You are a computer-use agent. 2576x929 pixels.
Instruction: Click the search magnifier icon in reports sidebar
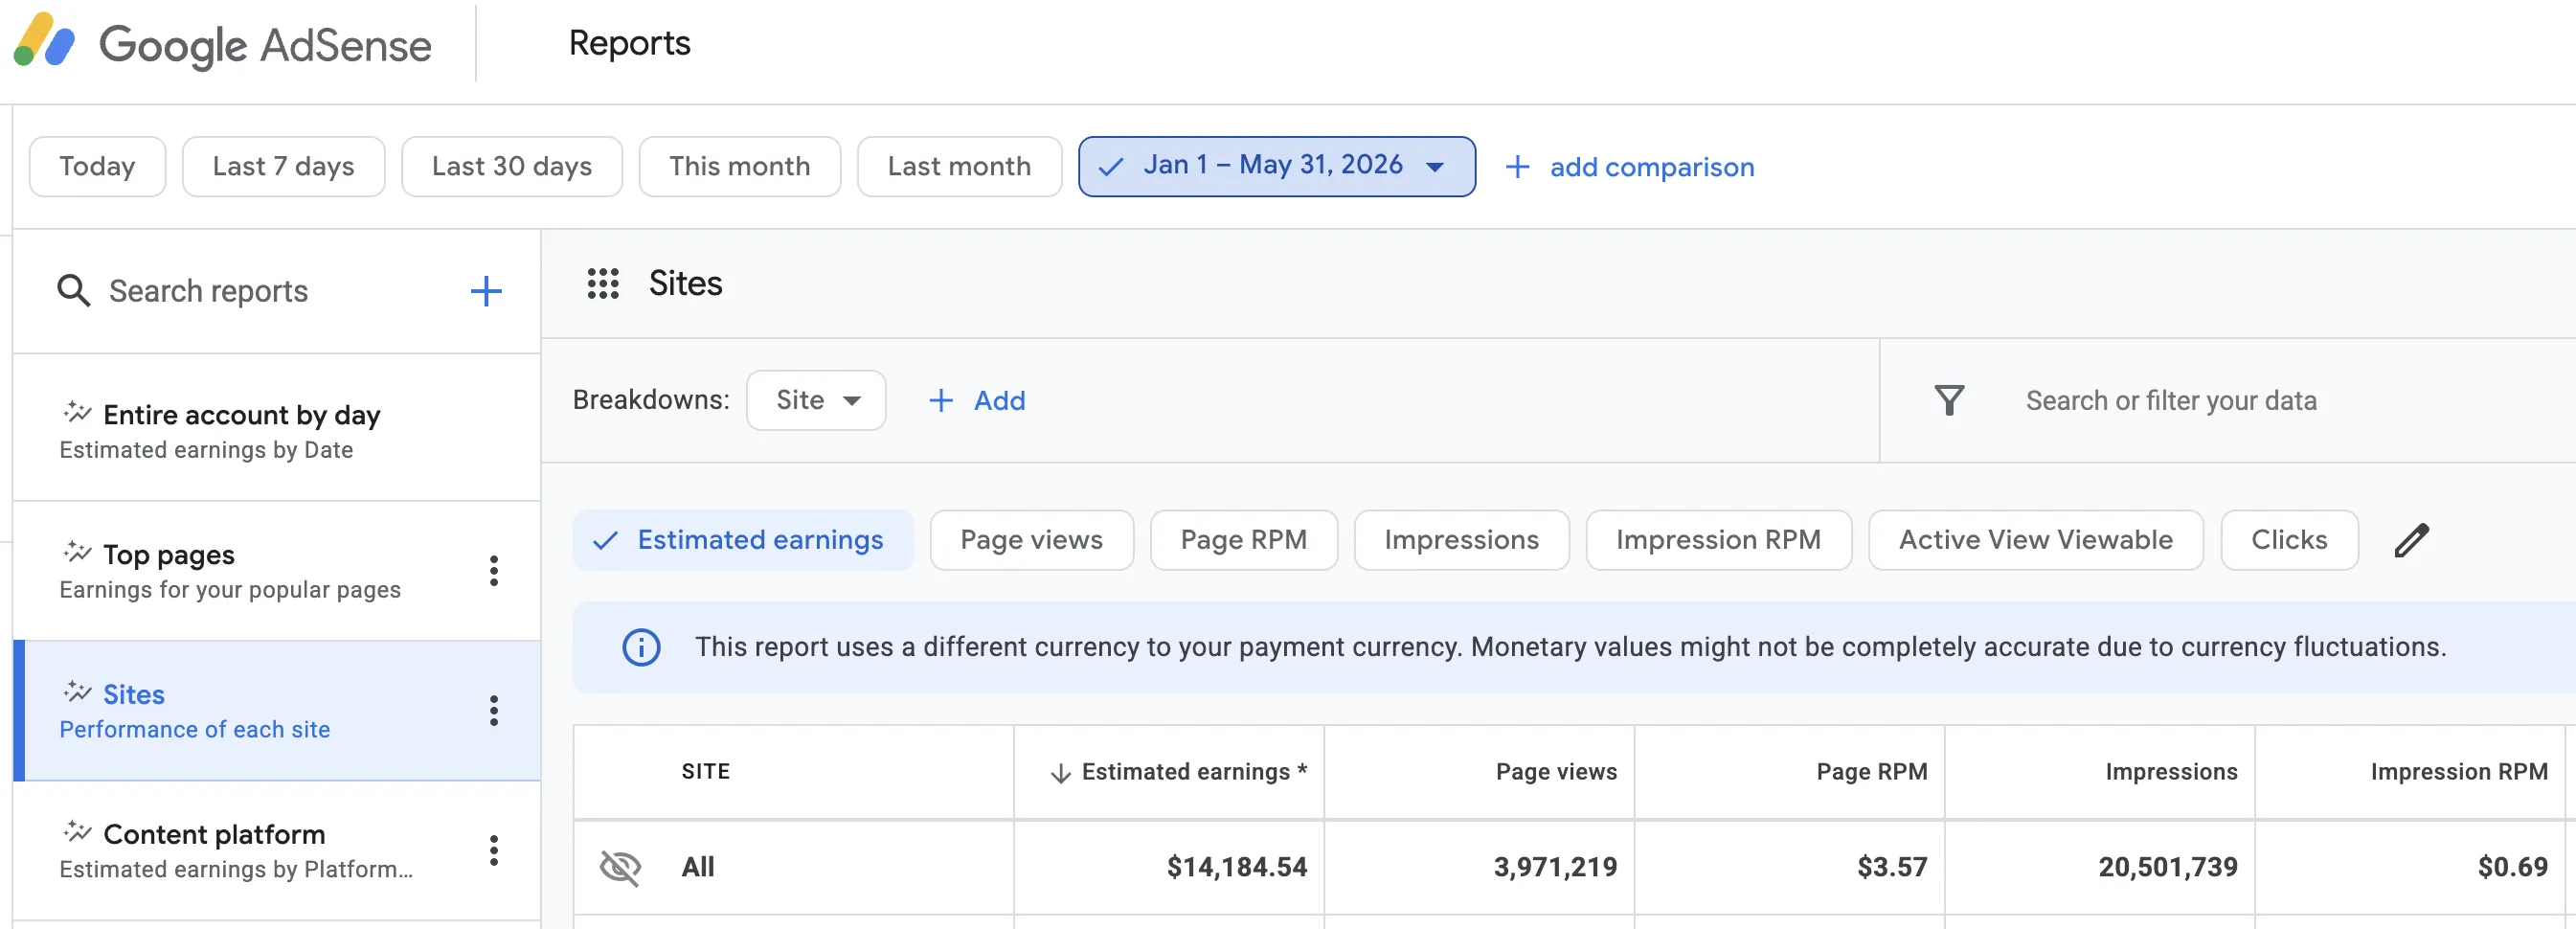[73, 291]
